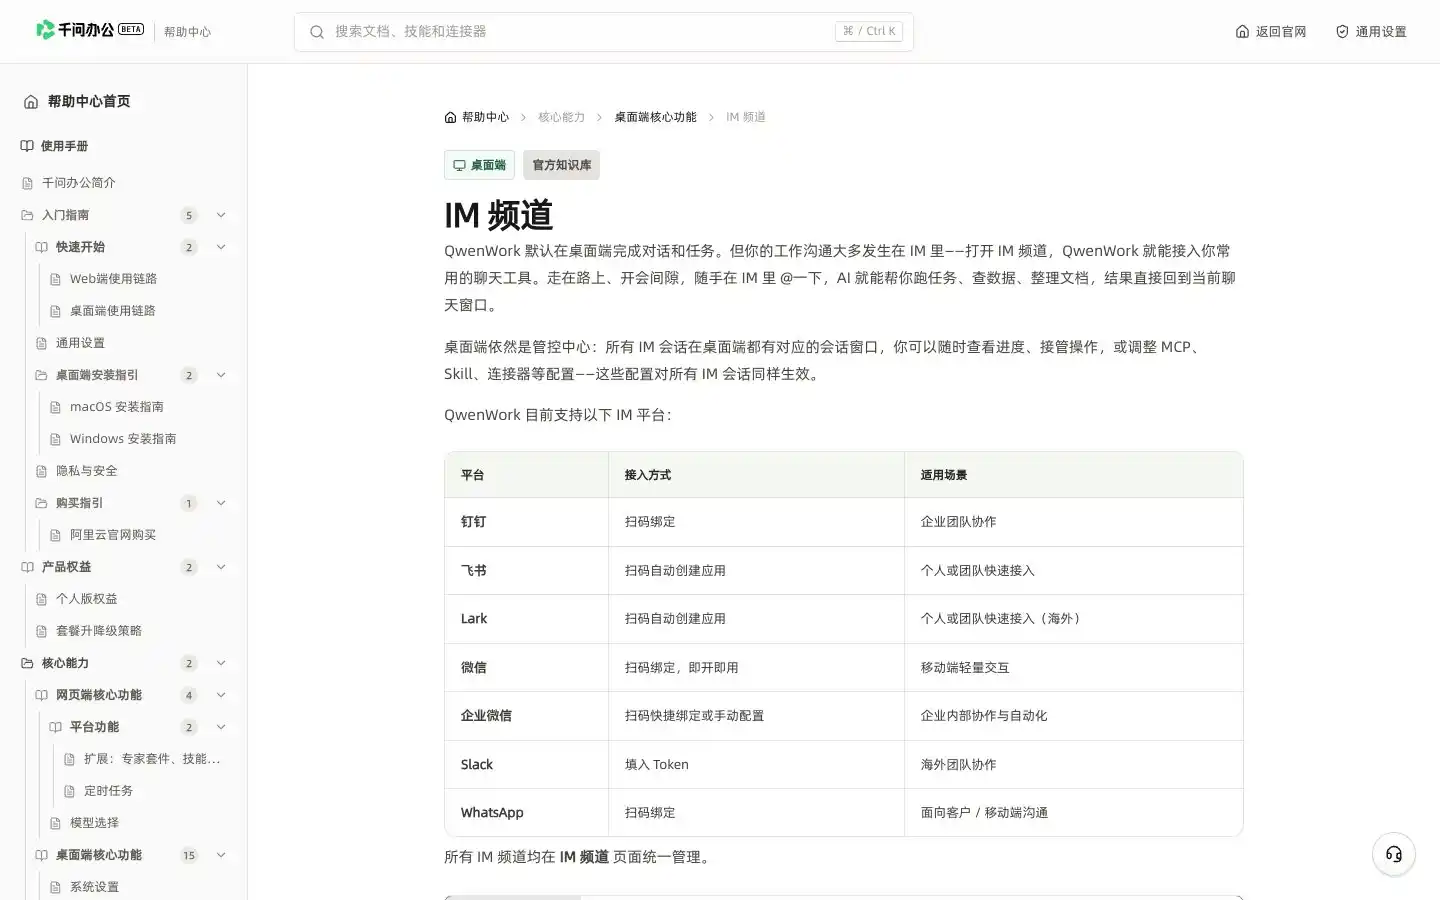This screenshot has height=900, width=1440.
Task: Click the search magnifier icon
Action: [x=317, y=32]
